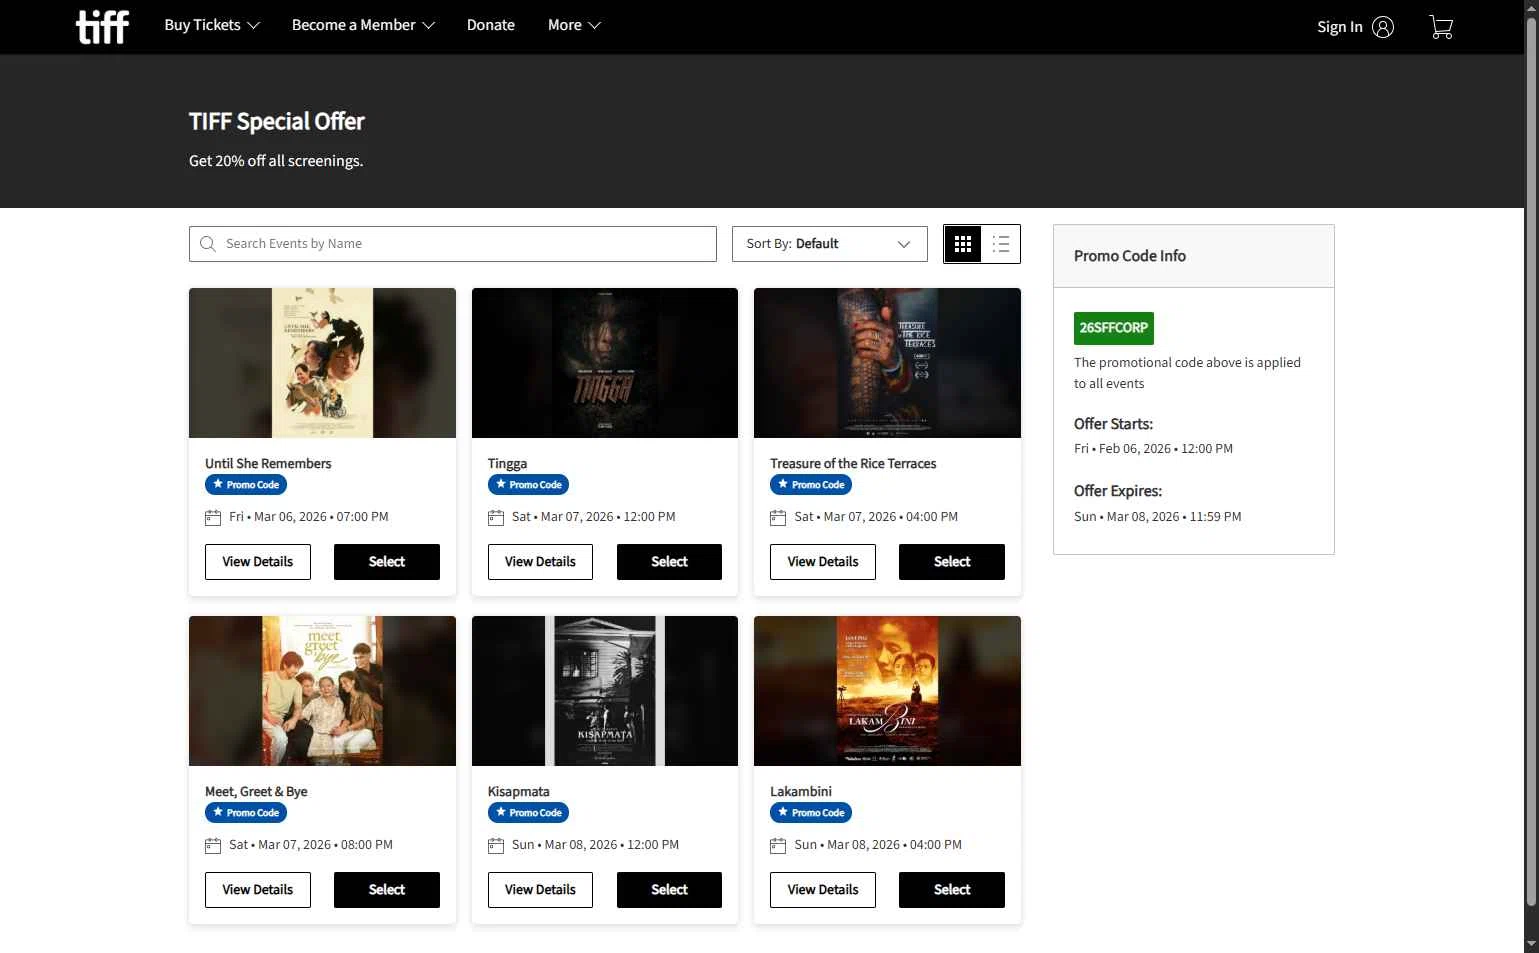1539x953 pixels.
Task: Click the Until She Remembers poster thumbnail
Action: pyautogui.click(x=322, y=363)
